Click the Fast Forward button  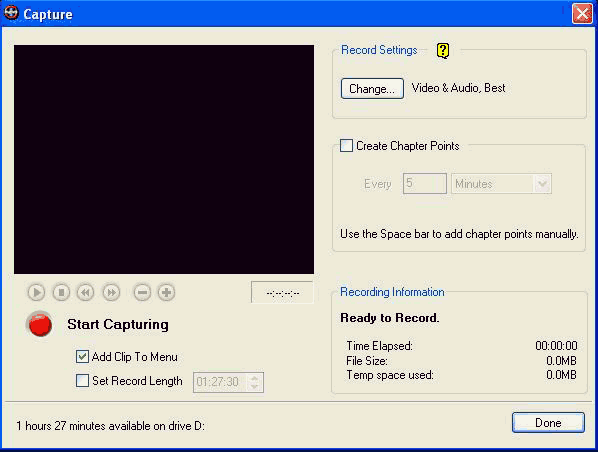pyautogui.click(x=111, y=293)
